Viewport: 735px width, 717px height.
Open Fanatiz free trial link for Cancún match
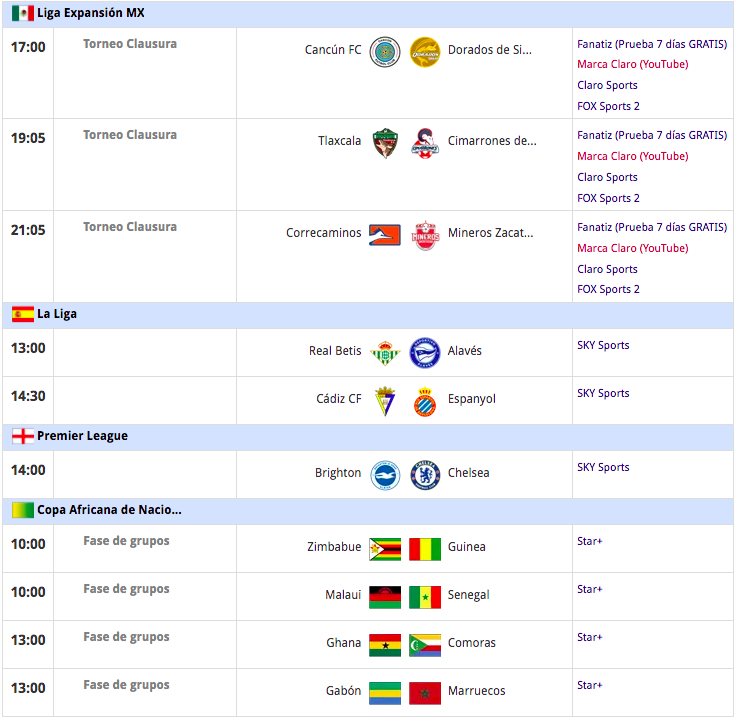point(651,44)
